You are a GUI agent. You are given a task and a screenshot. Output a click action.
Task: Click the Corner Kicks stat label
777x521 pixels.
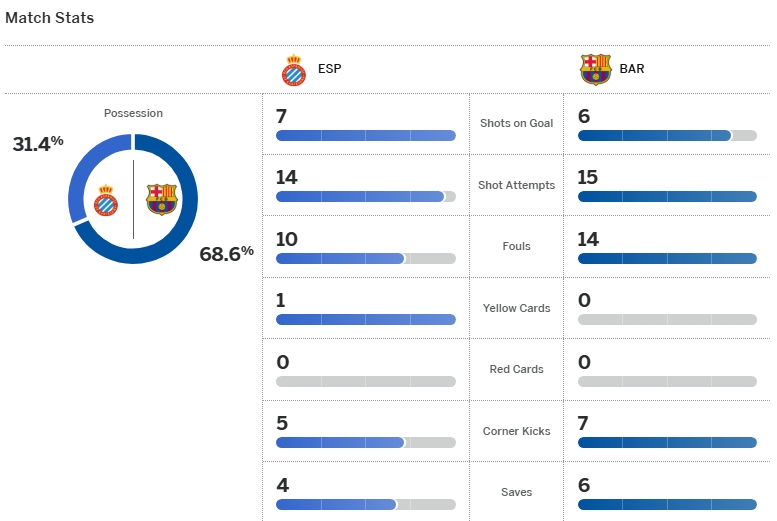click(x=516, y=431)
